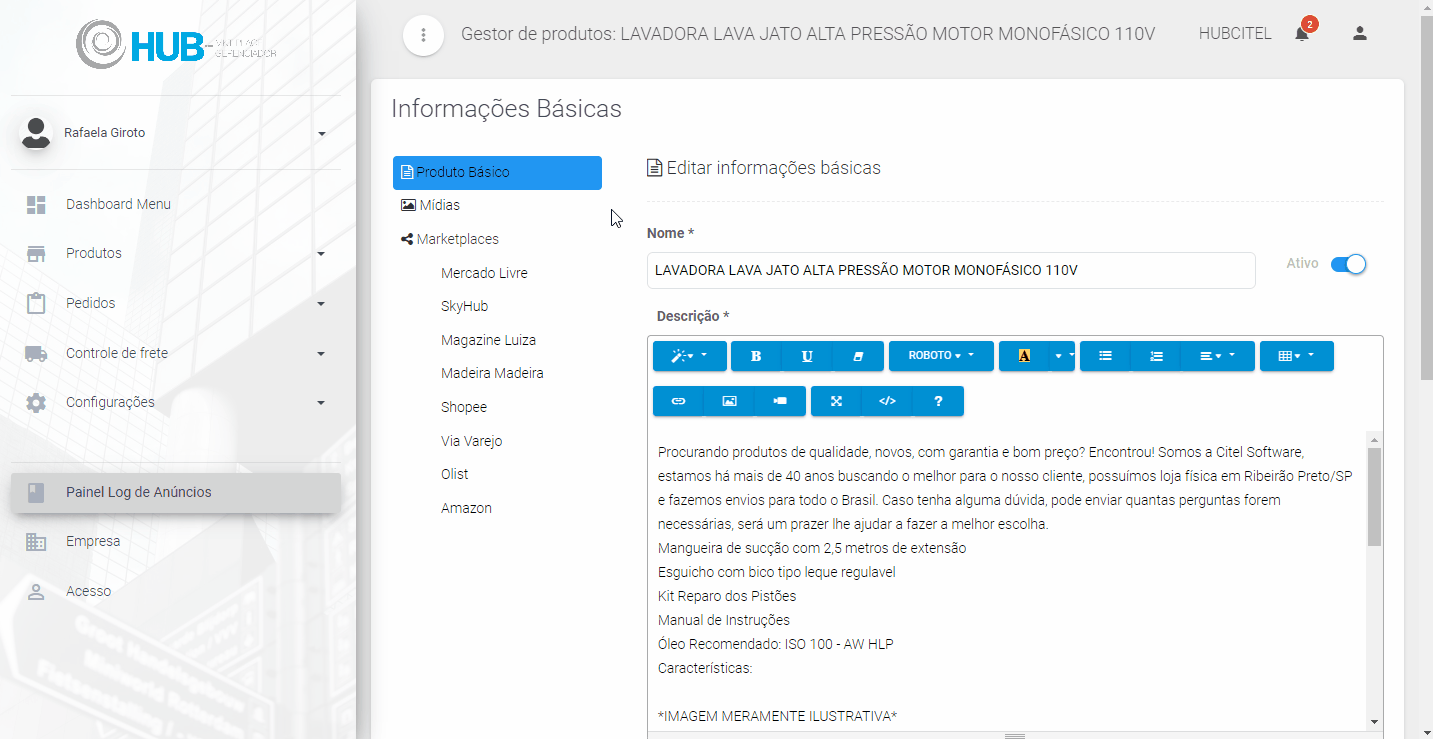Select Mercado Livre marketplace
The width and height of the screenshot is (1433, 739).
pyautogui.click(x=484, y=273)
